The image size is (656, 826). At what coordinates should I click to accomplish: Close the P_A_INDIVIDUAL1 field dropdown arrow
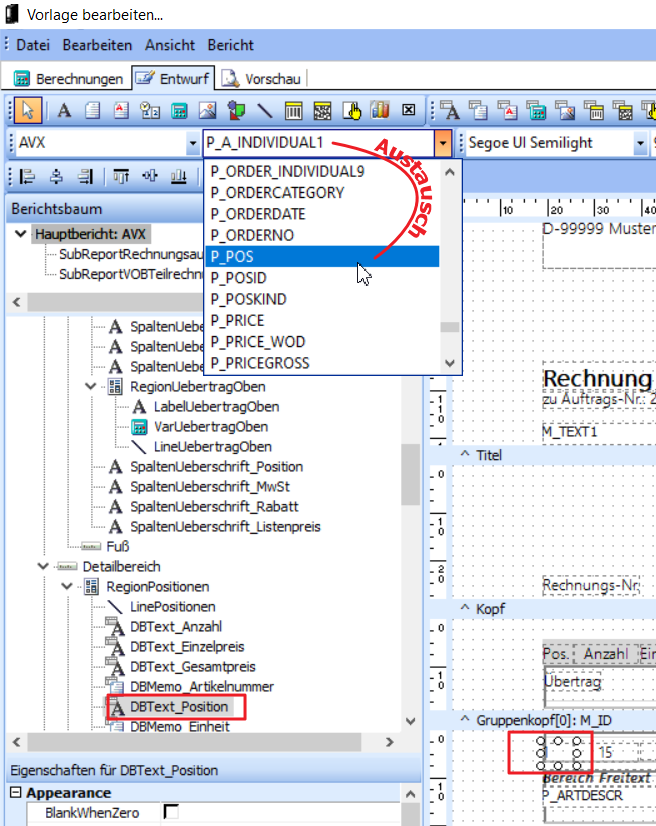click(443, 143)
